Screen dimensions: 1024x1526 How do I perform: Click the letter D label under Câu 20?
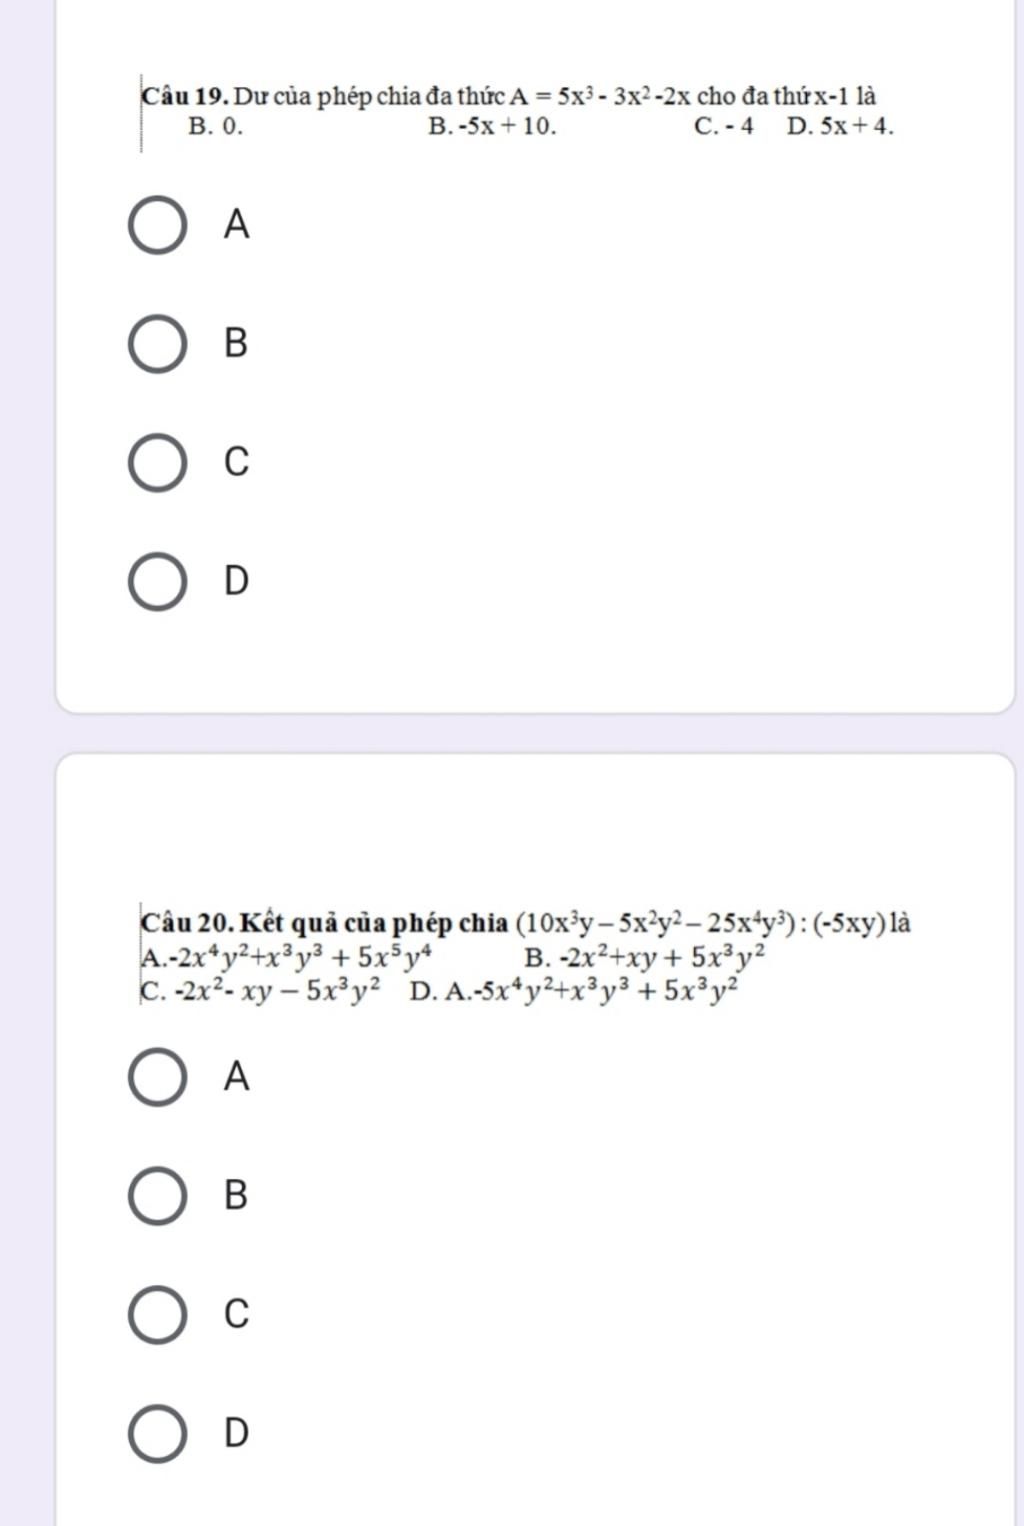coord(236,1433)
